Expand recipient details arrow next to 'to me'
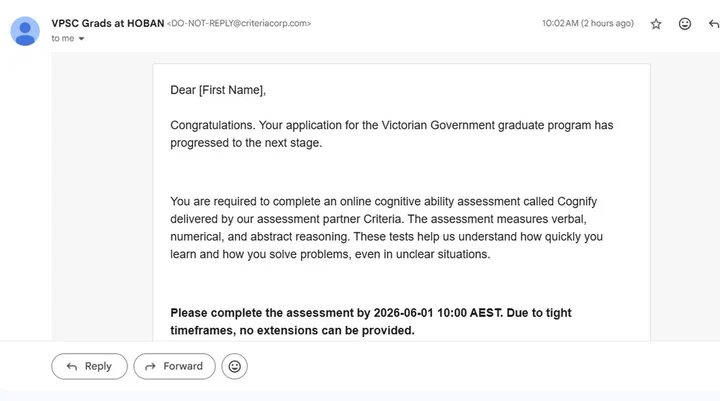Image resolution: width=720 pixels, height=401 pixels. click(81, 39)
